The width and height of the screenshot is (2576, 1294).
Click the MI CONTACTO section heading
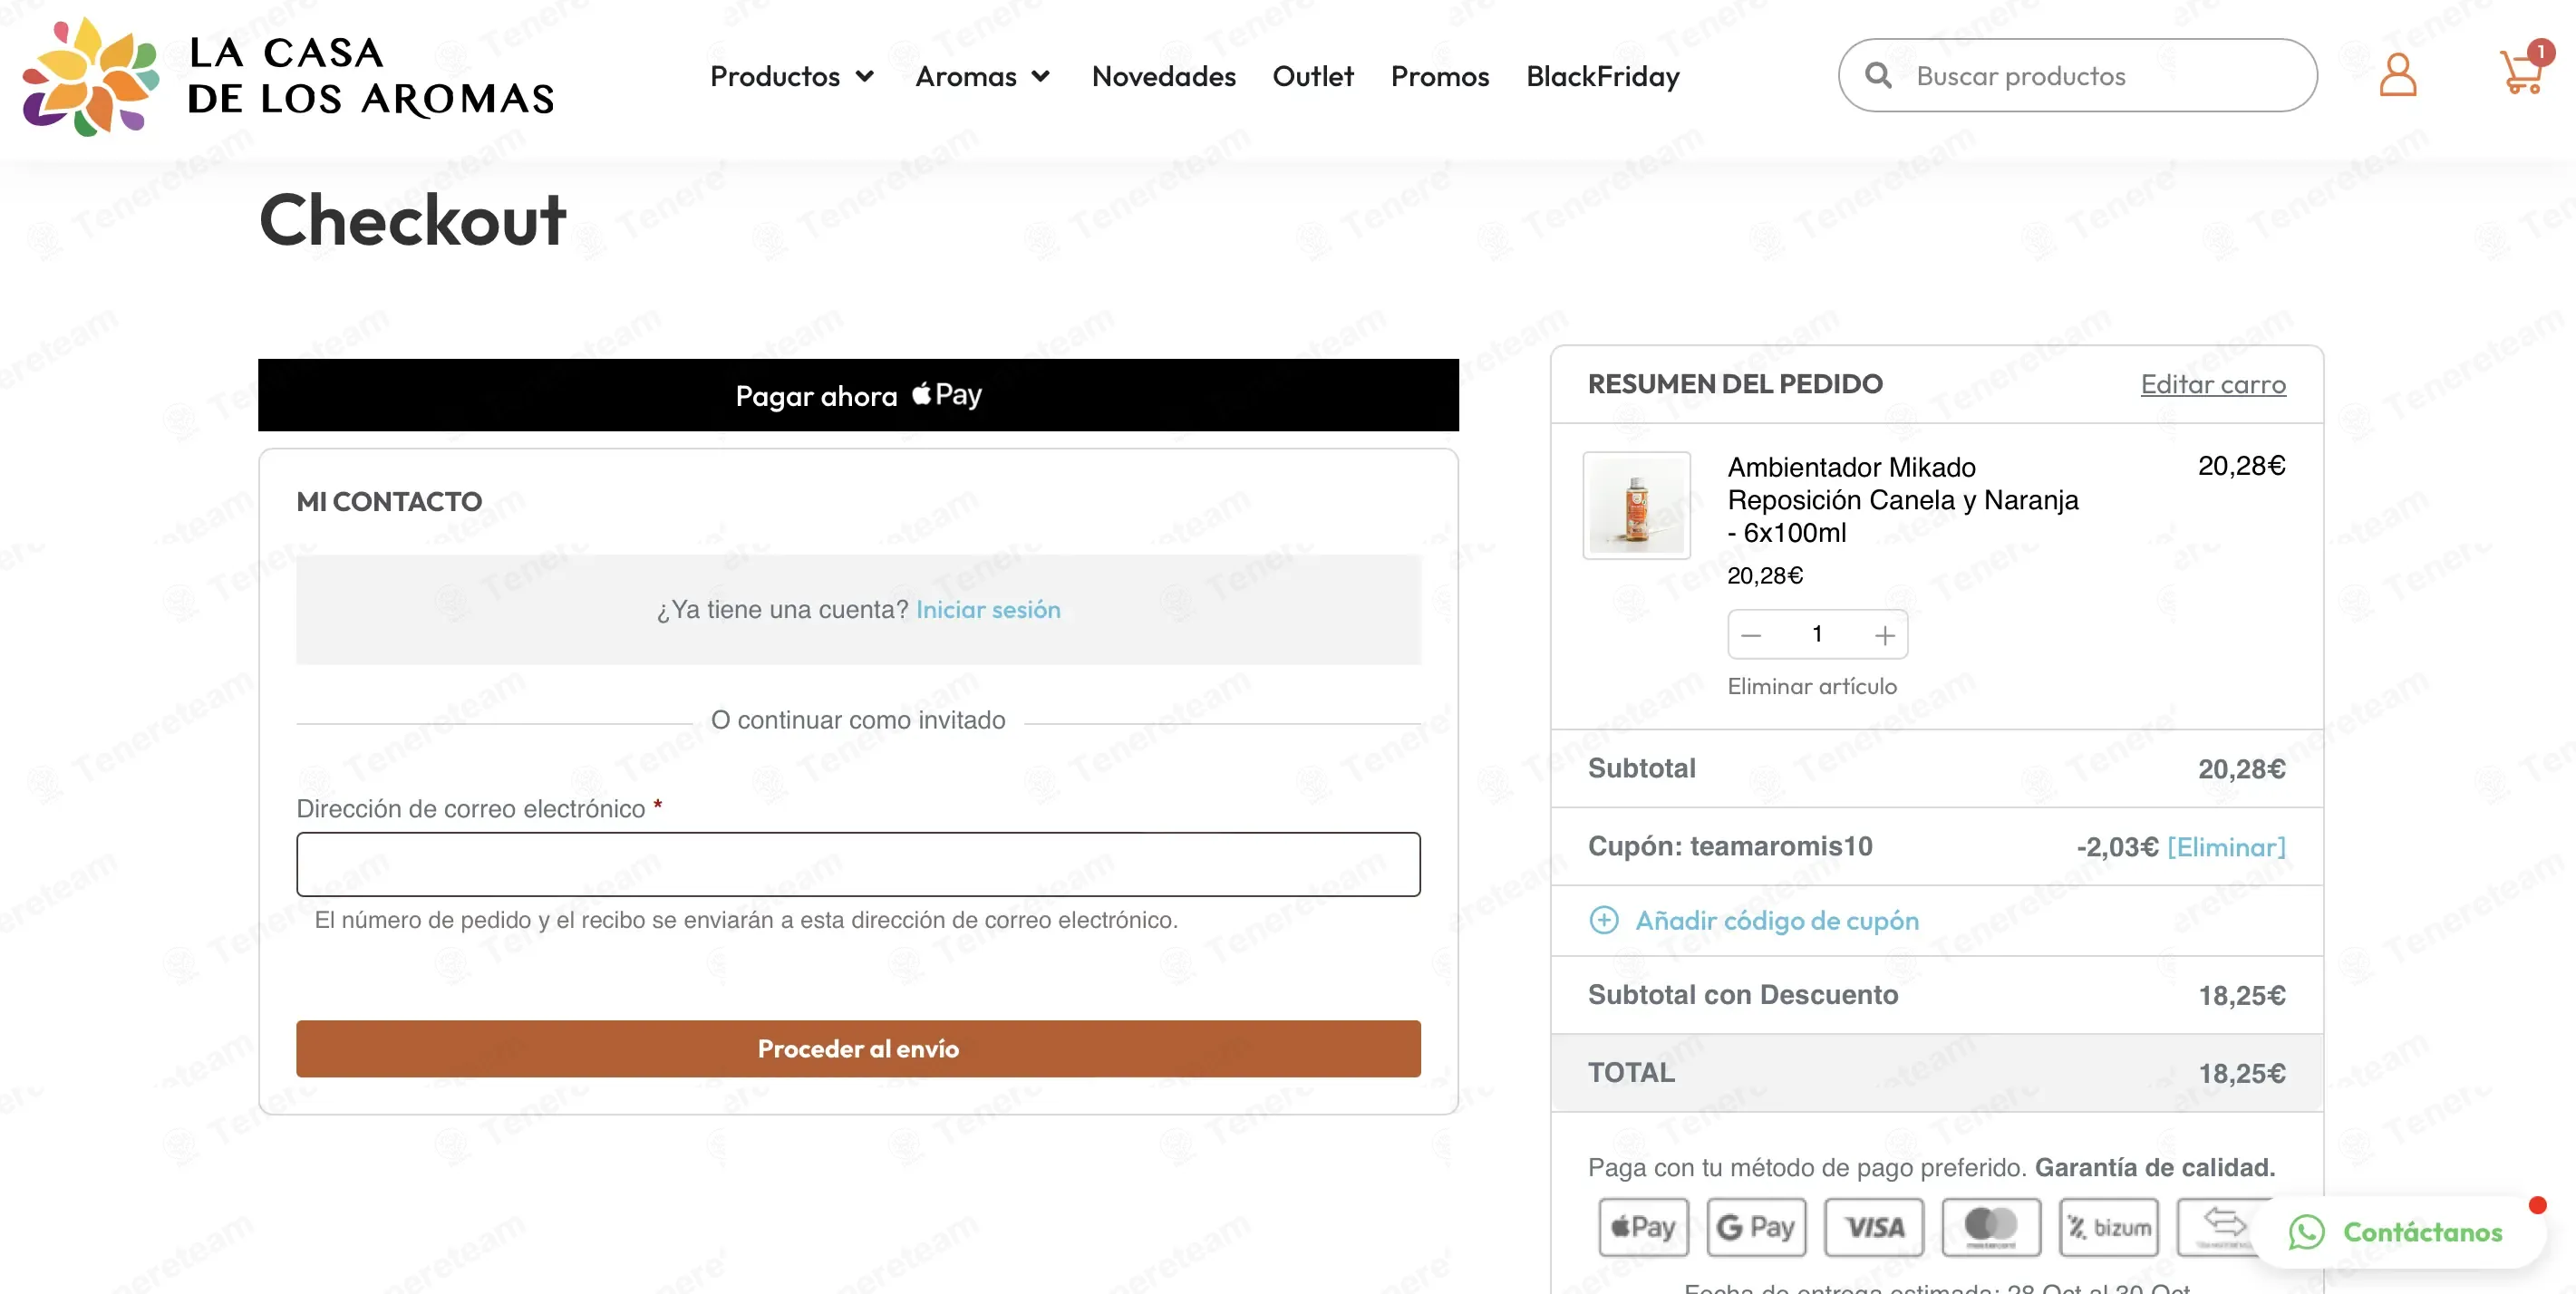(x=389, y=501)
